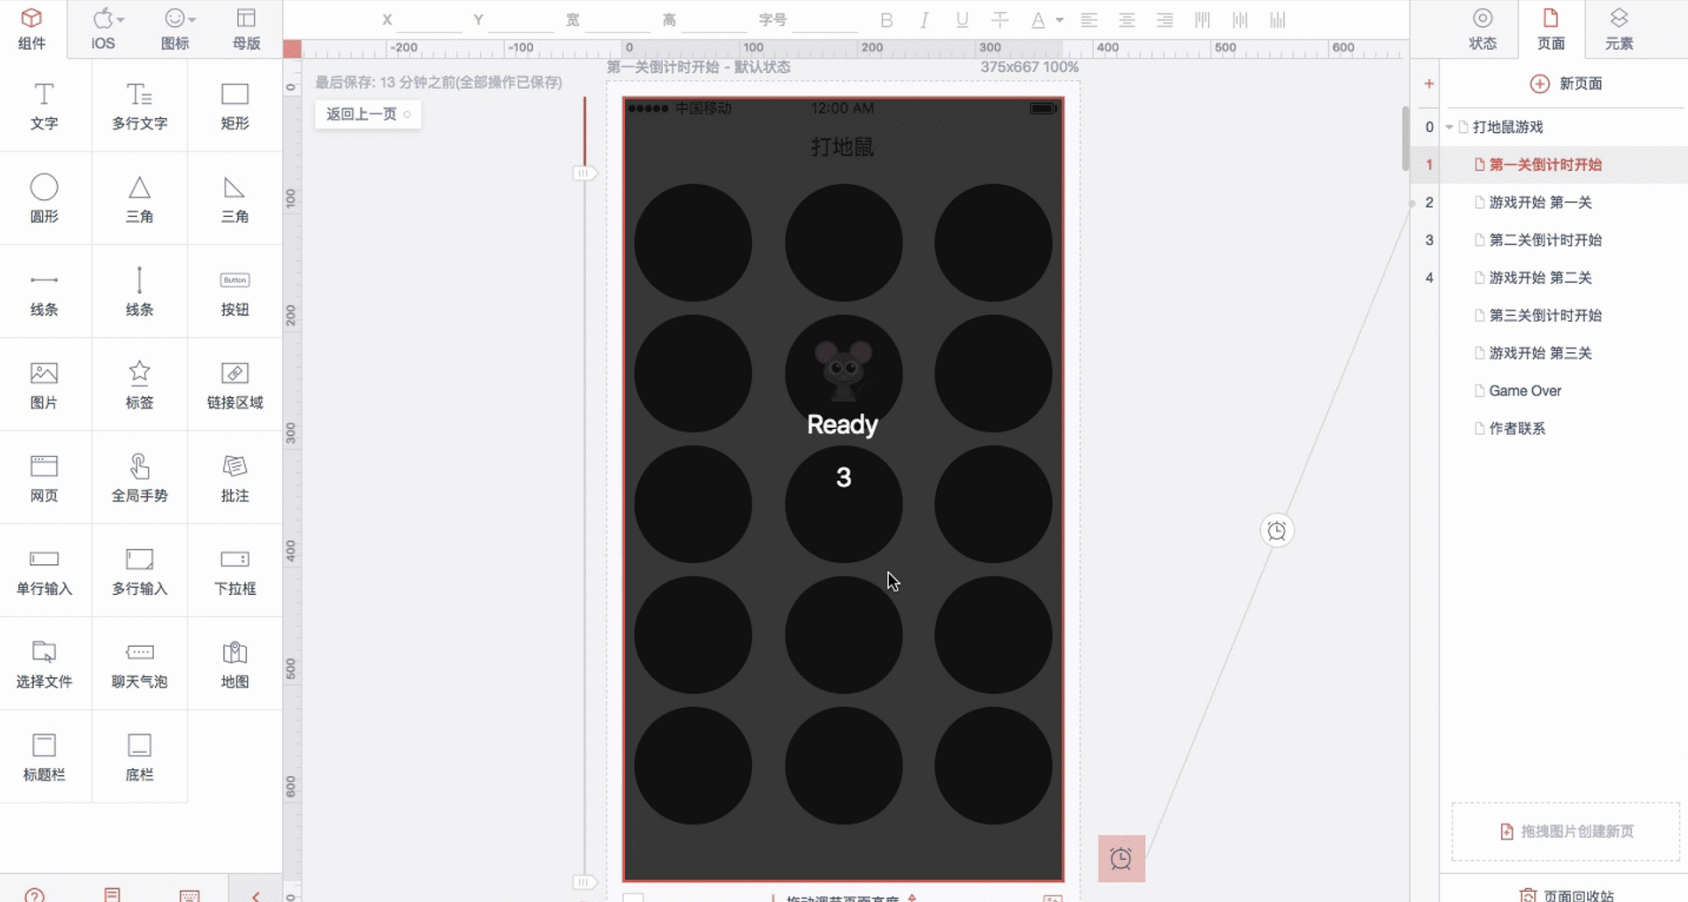This screenshot has height=902, width=1688.
Task: Toggle underline formatting
Action: [962, 20]
